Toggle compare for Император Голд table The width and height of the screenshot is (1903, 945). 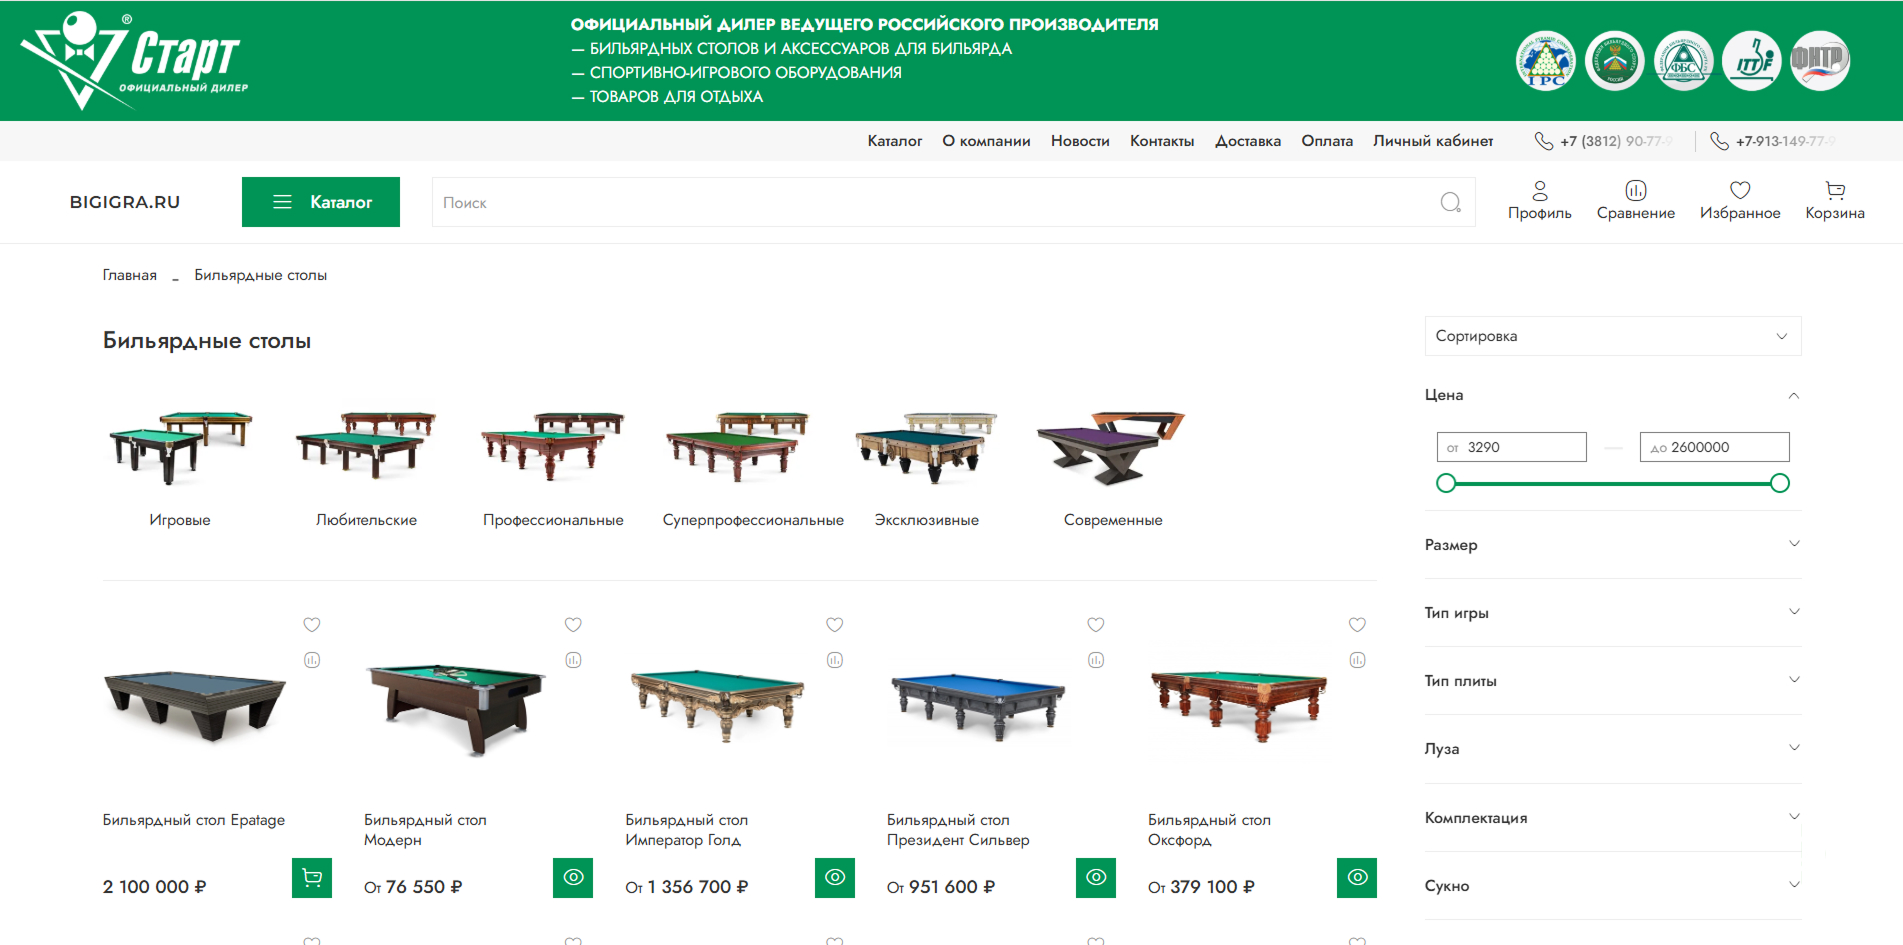click(835, 660)
